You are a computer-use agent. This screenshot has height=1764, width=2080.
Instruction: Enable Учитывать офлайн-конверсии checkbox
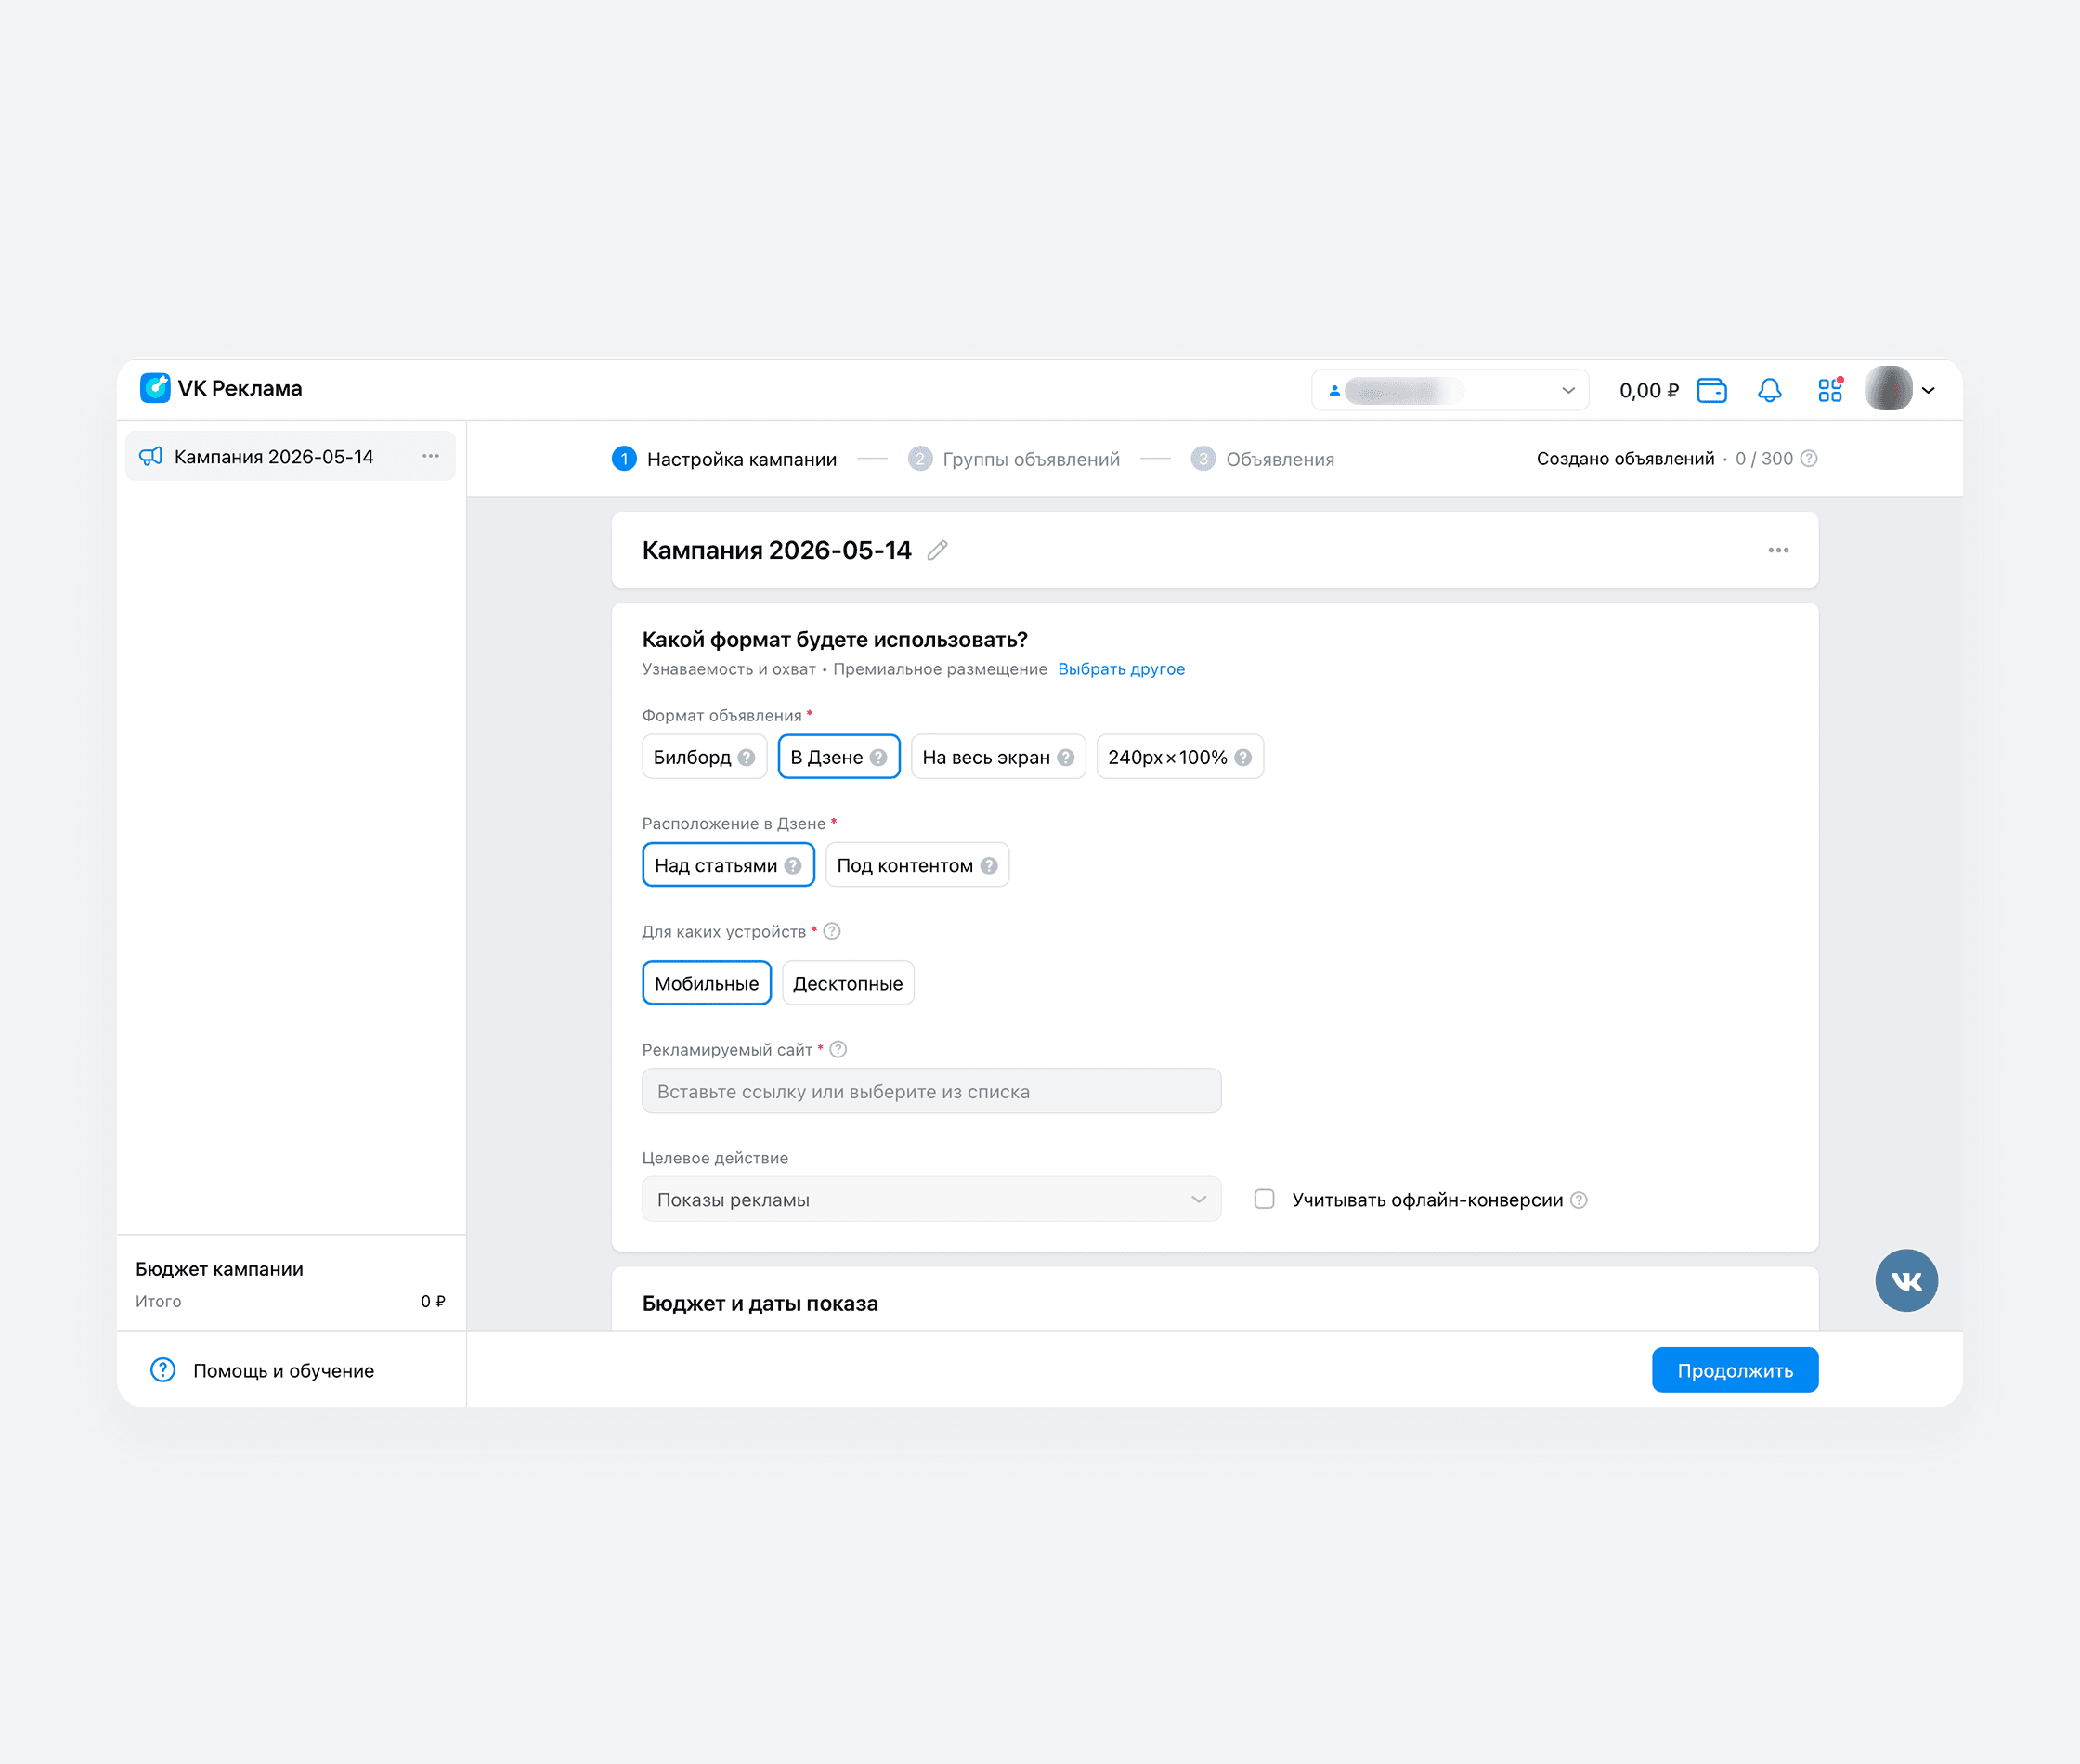pyautogui.click(x=1264, y=1199)
